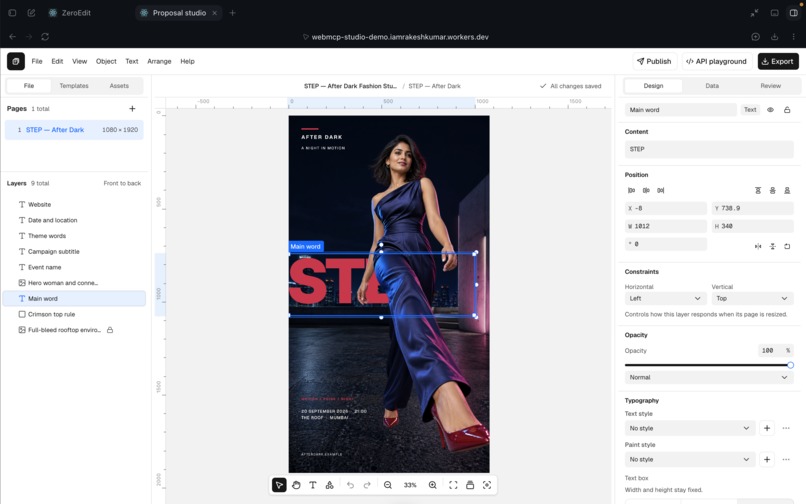
Task: Click the Y position field
Action: 753,208
